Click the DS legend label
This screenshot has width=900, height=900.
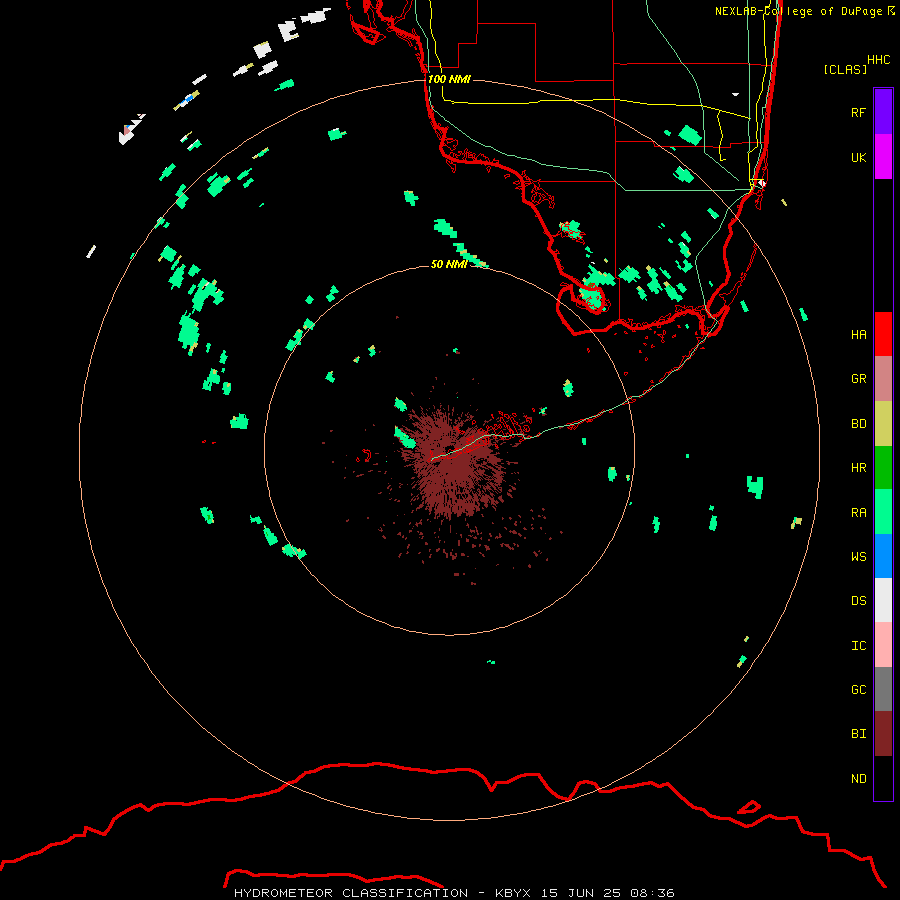[x=858, y=601]
